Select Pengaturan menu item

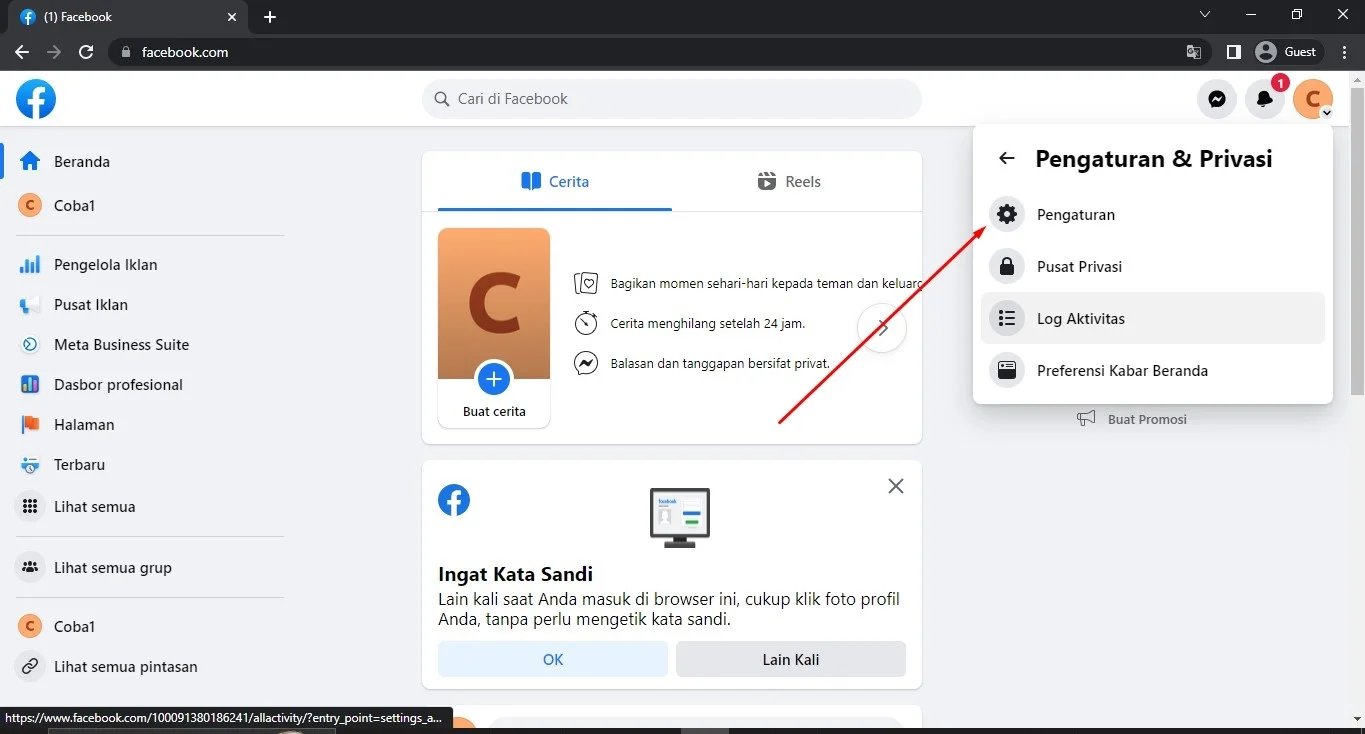point(1153,214)
